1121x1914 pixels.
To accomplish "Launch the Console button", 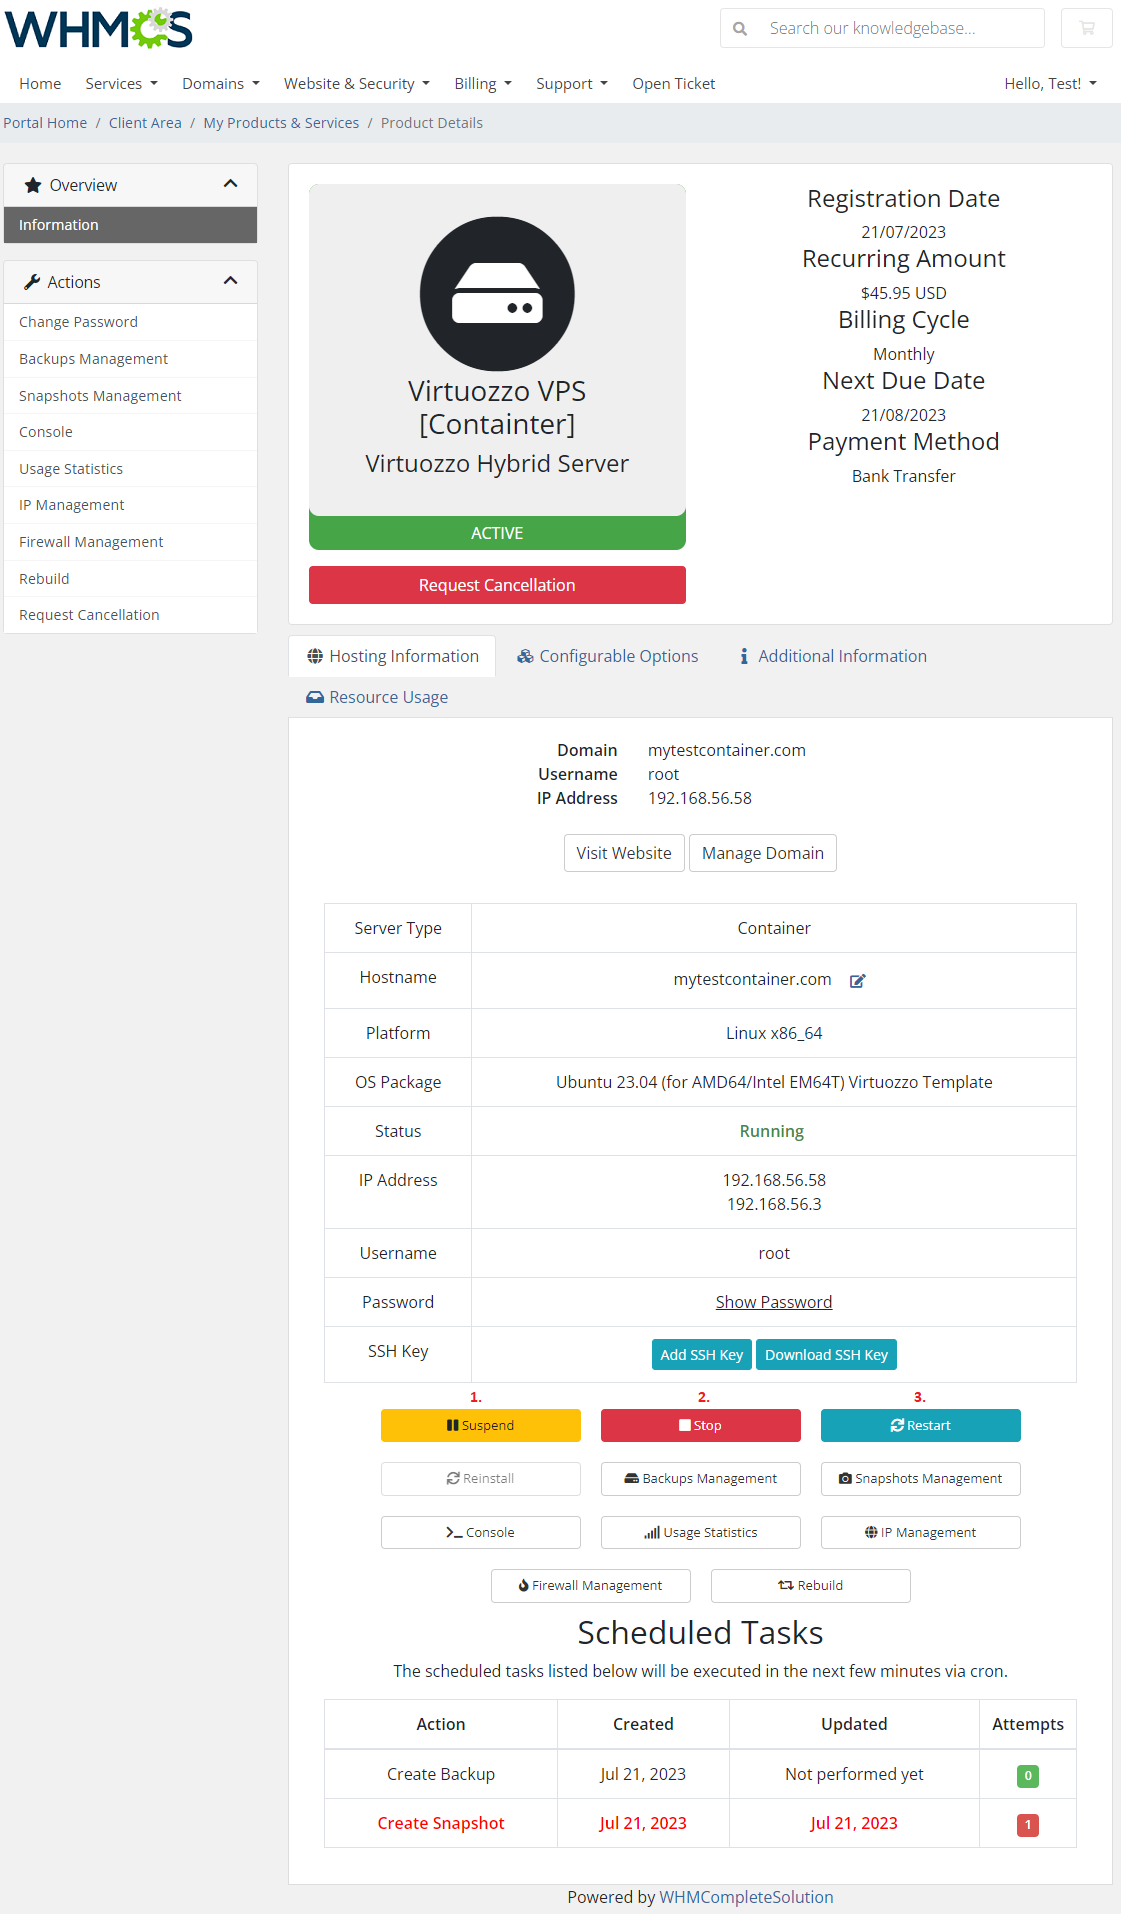I will pyautogui.click(x=481, y=1532).
